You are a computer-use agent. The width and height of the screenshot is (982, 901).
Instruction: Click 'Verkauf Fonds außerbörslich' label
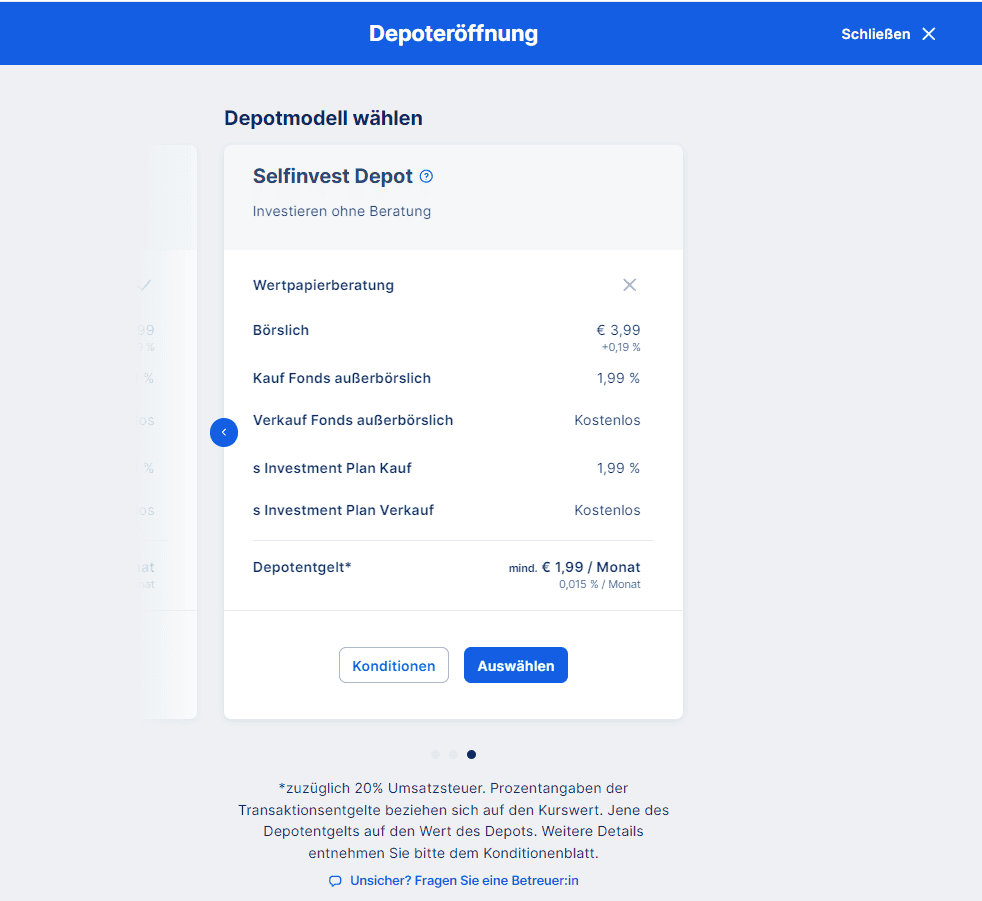point(353,420)
